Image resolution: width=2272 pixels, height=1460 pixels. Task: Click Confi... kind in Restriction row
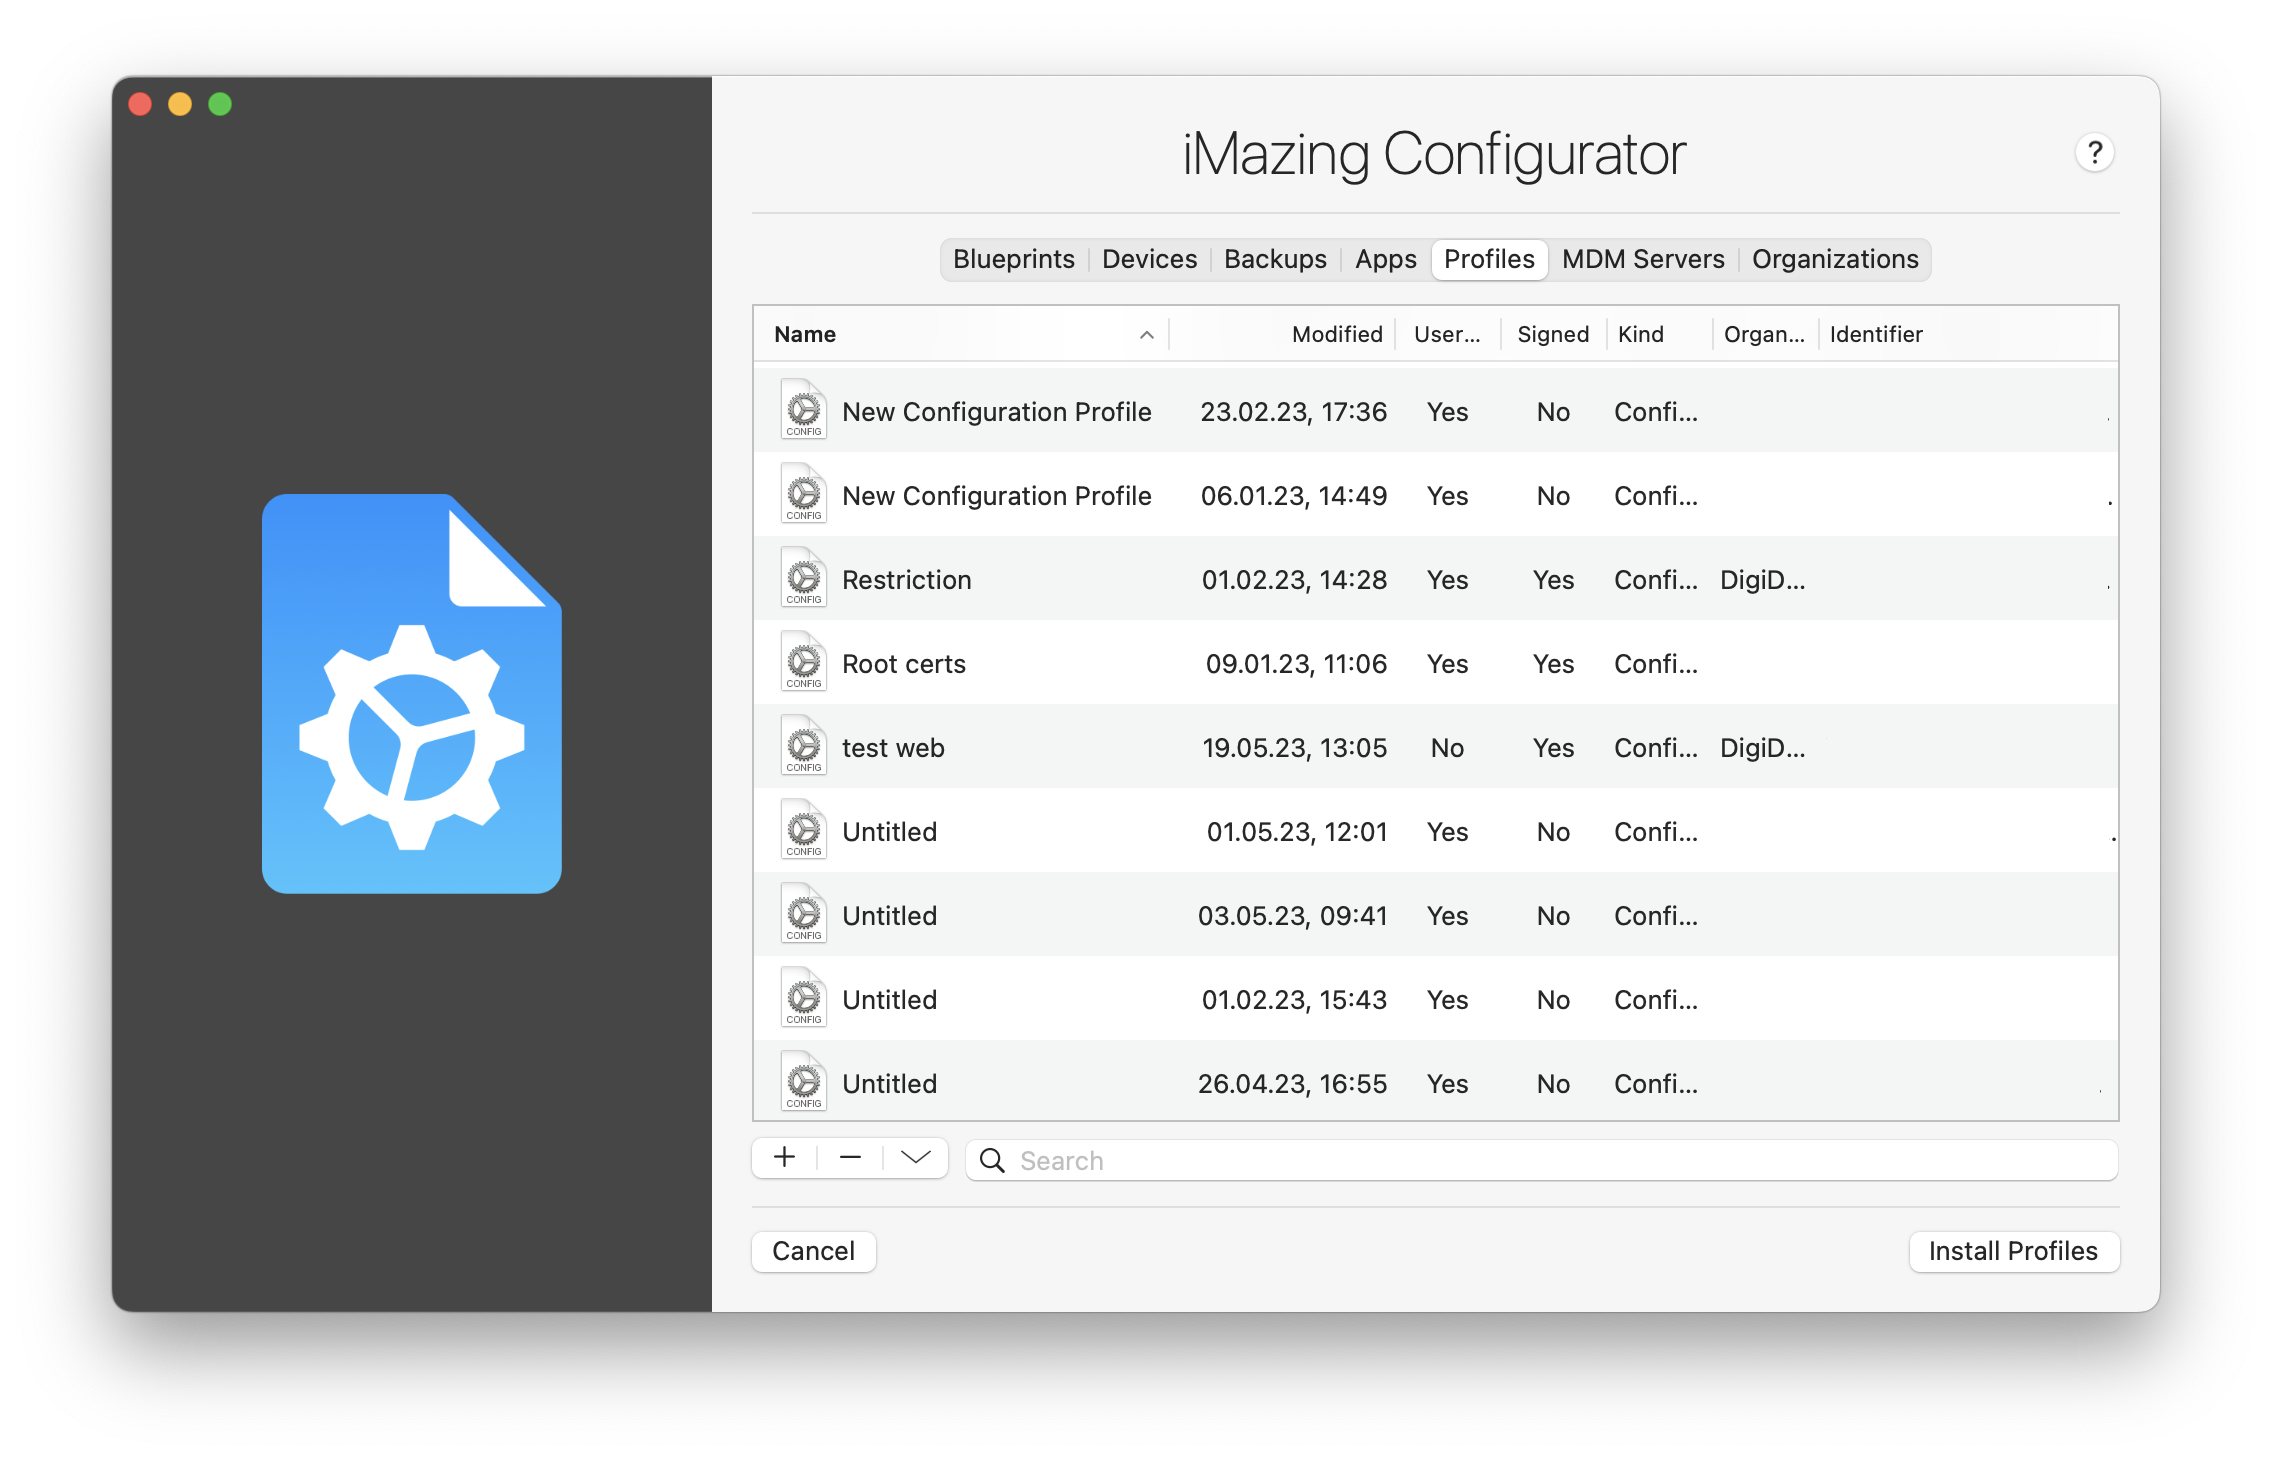coord(1655,580)
